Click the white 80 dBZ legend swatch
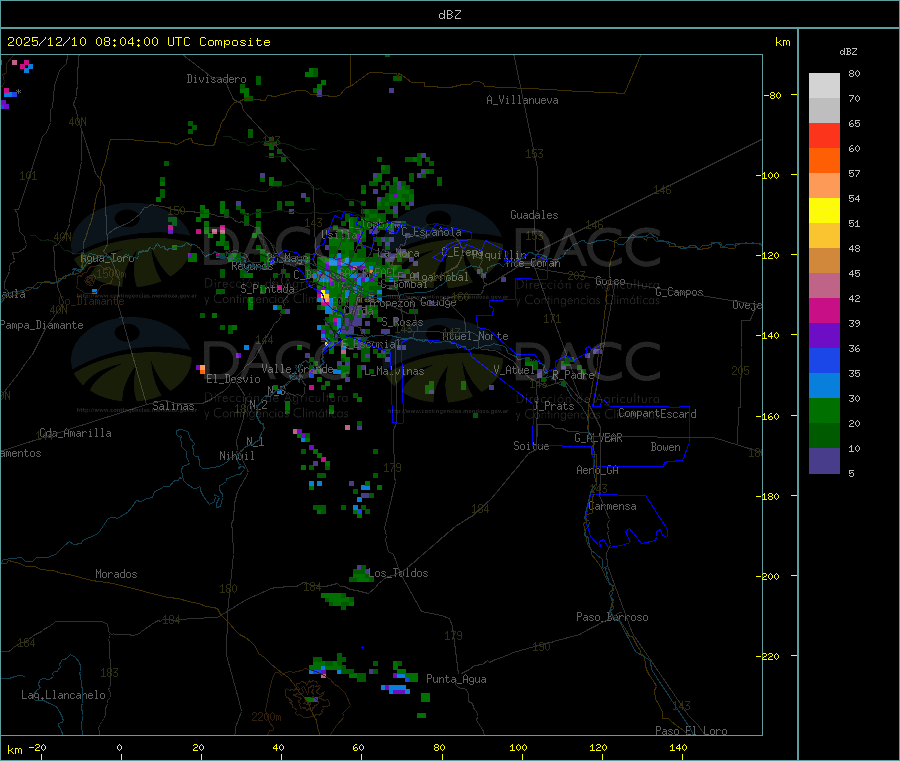The height and width of the screenshot is (761, 900). click(x=824, y=86)
